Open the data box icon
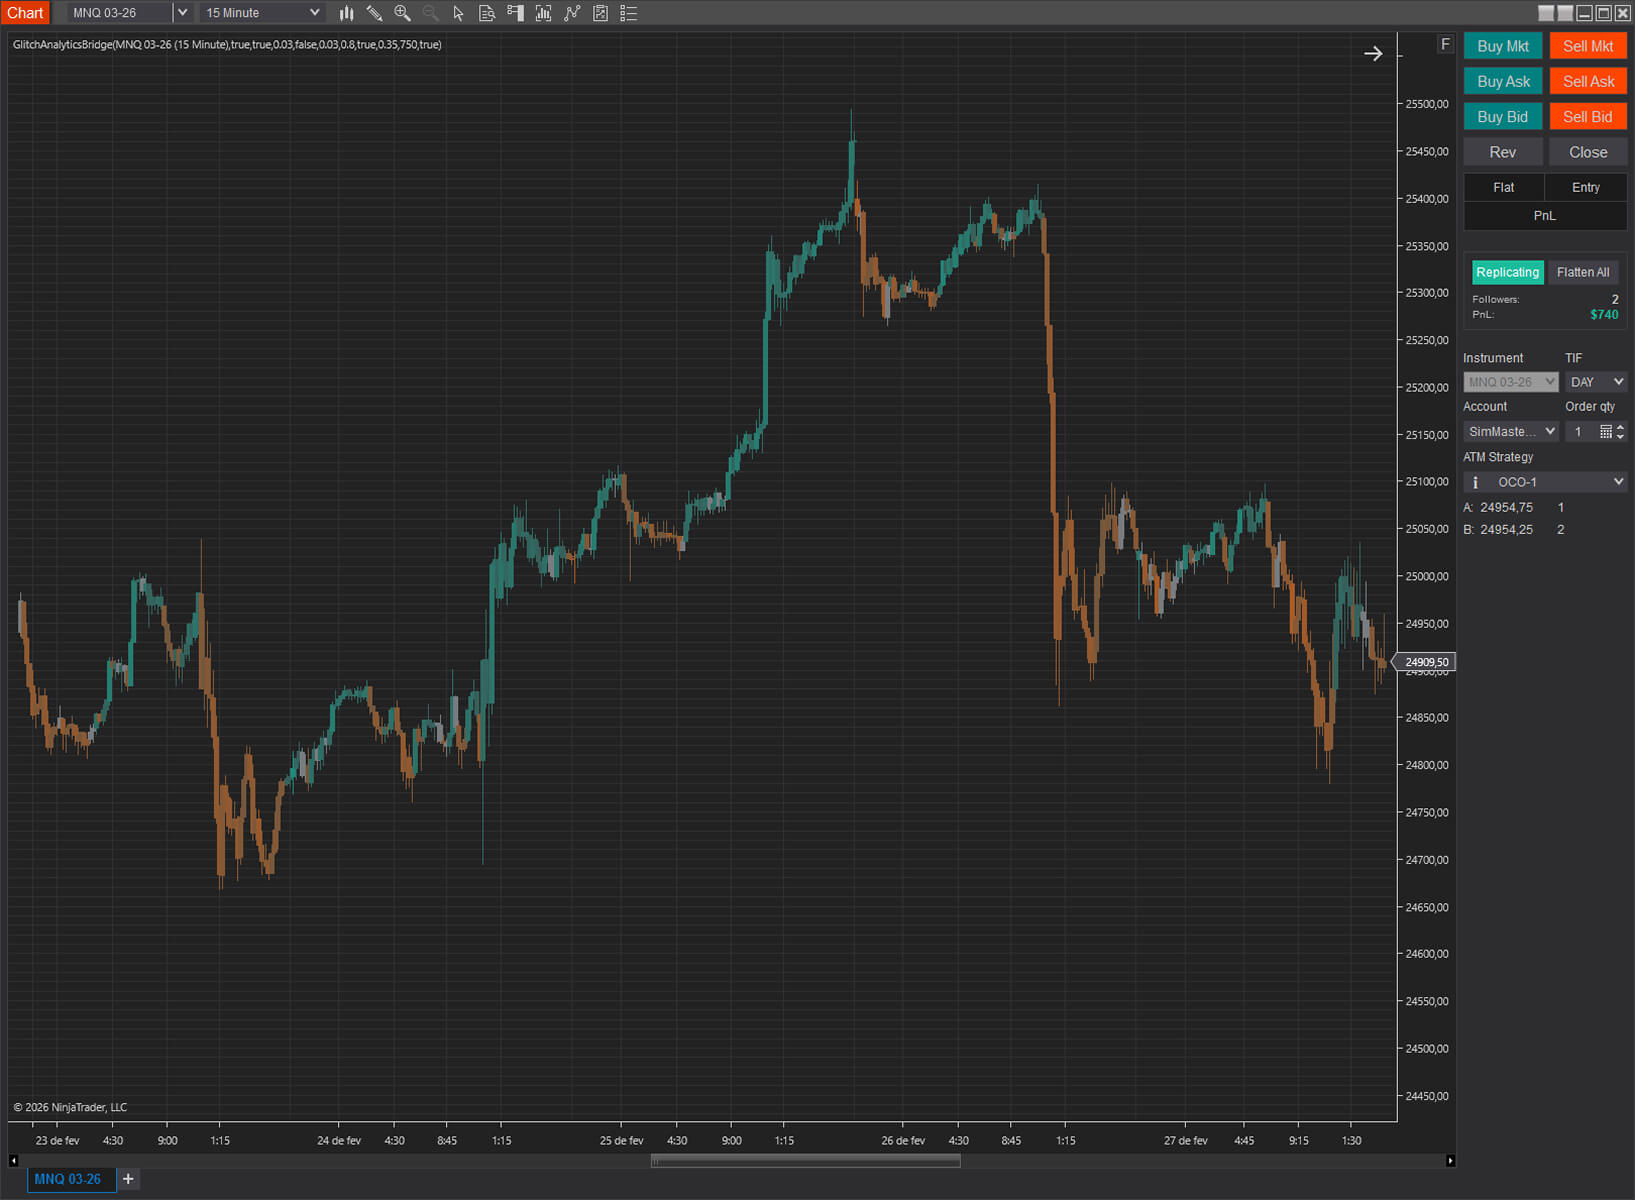 pyautogui.click(x=487, y=13)
